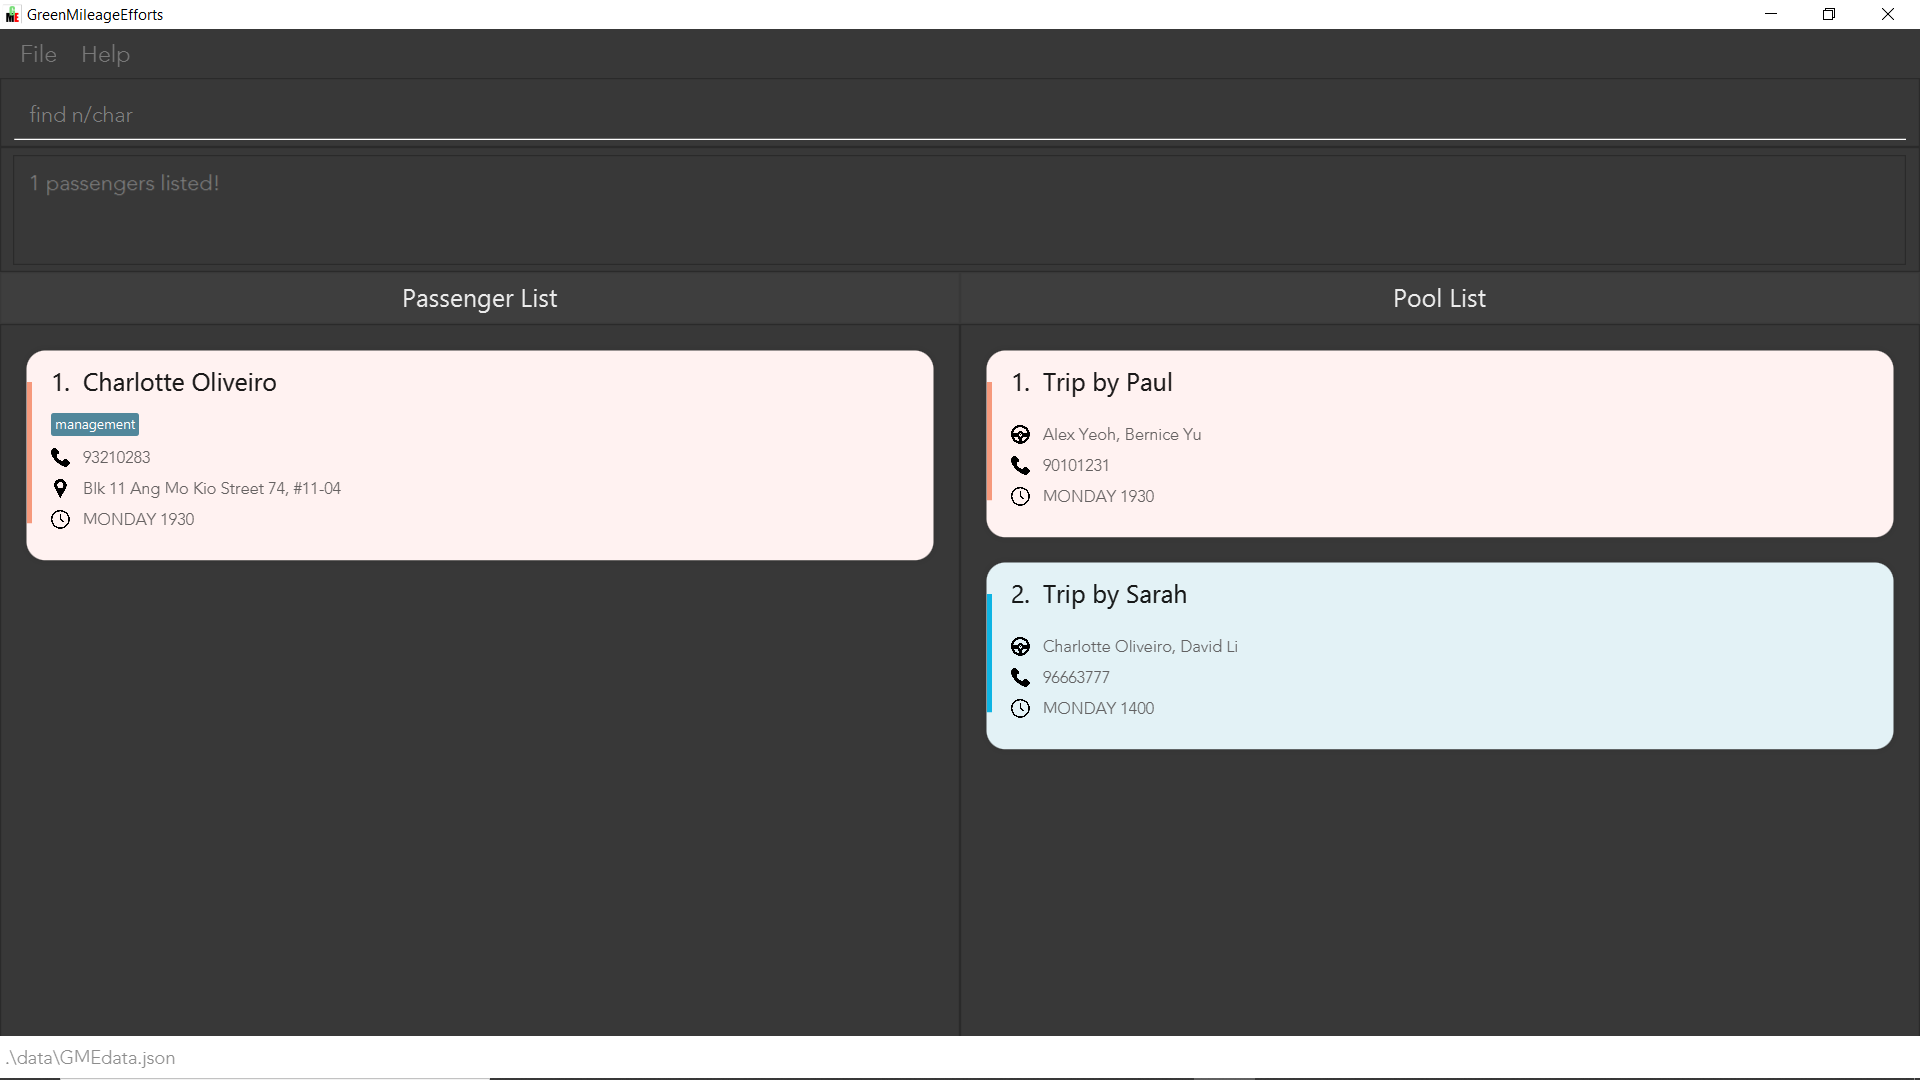Open the Help menu
This screenshot has height=1080, width=1920.
point(105,54)
